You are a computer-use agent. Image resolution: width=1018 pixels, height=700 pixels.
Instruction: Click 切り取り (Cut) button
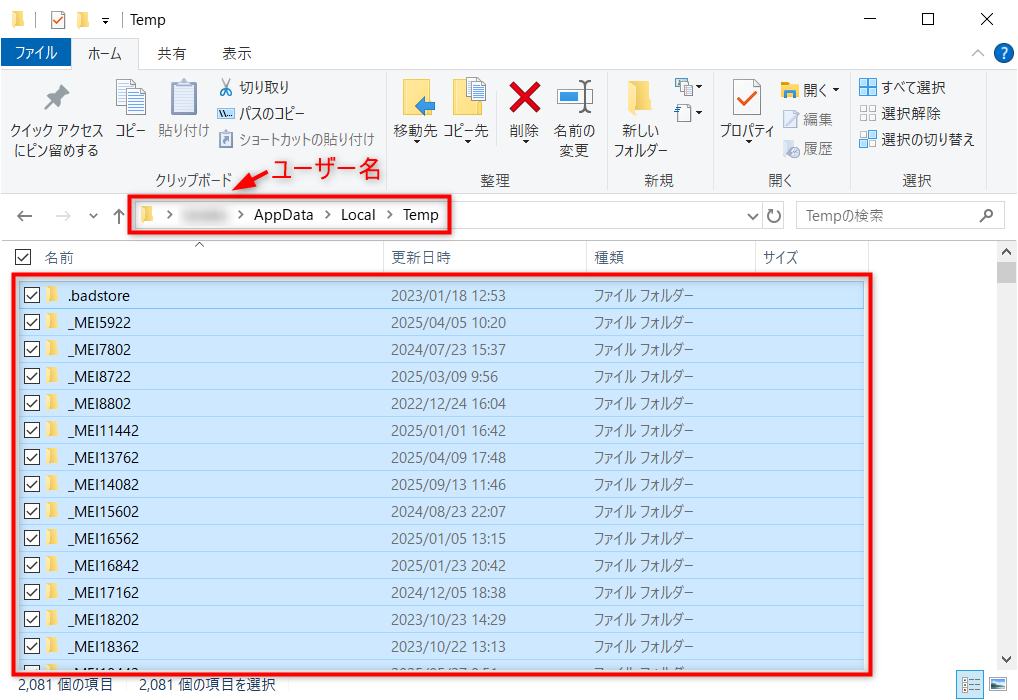tap(254, 88)
